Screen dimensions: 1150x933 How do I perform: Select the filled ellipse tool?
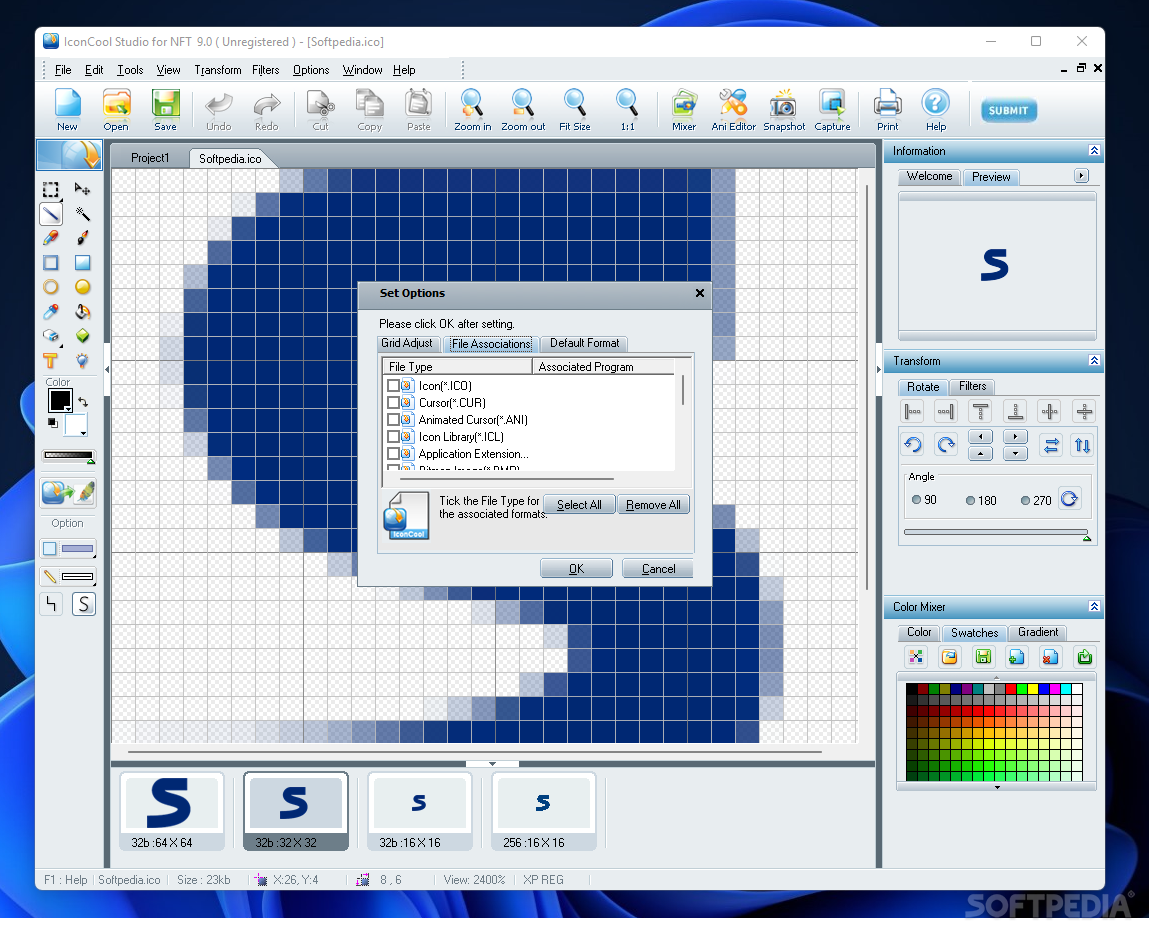pos(83,287)
